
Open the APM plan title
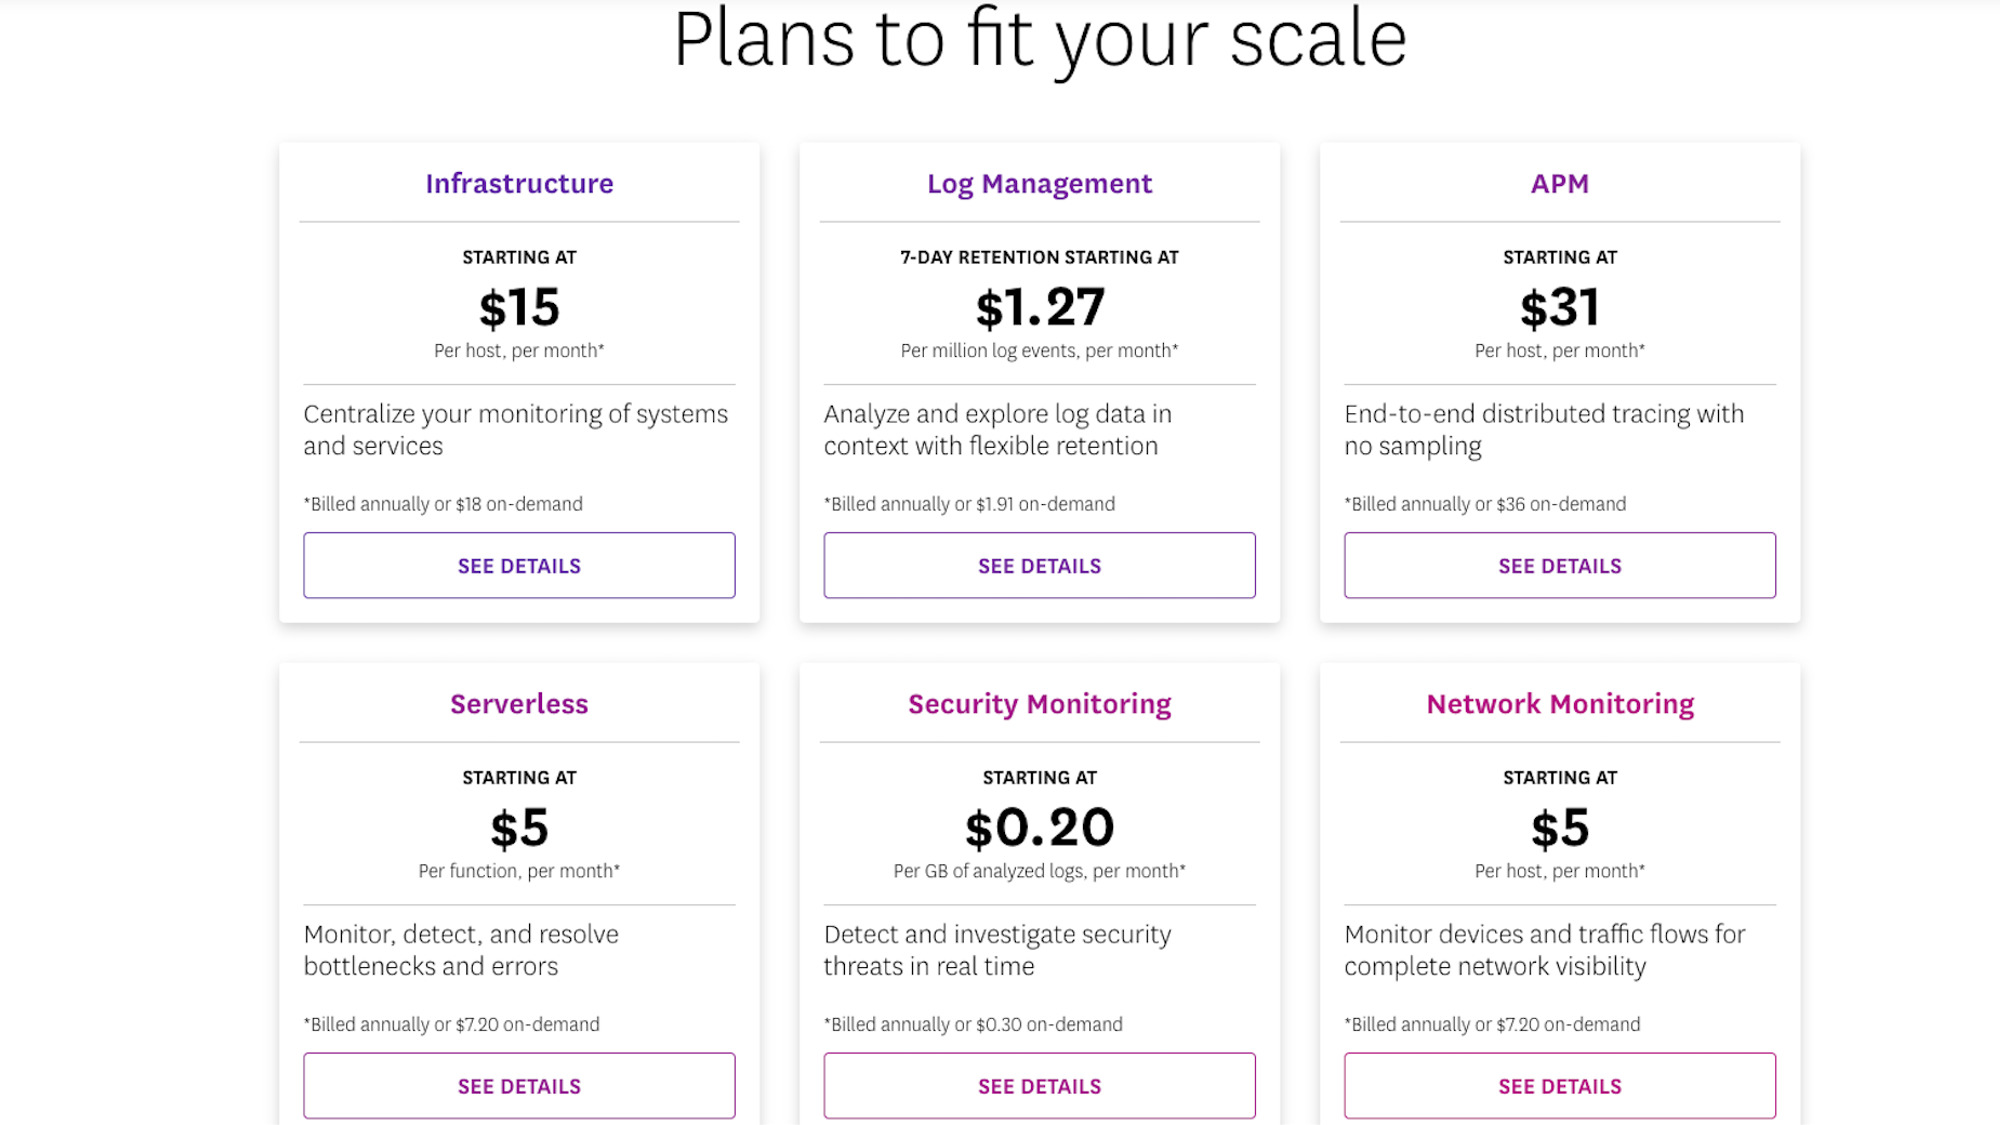(x=1560, y=183)
